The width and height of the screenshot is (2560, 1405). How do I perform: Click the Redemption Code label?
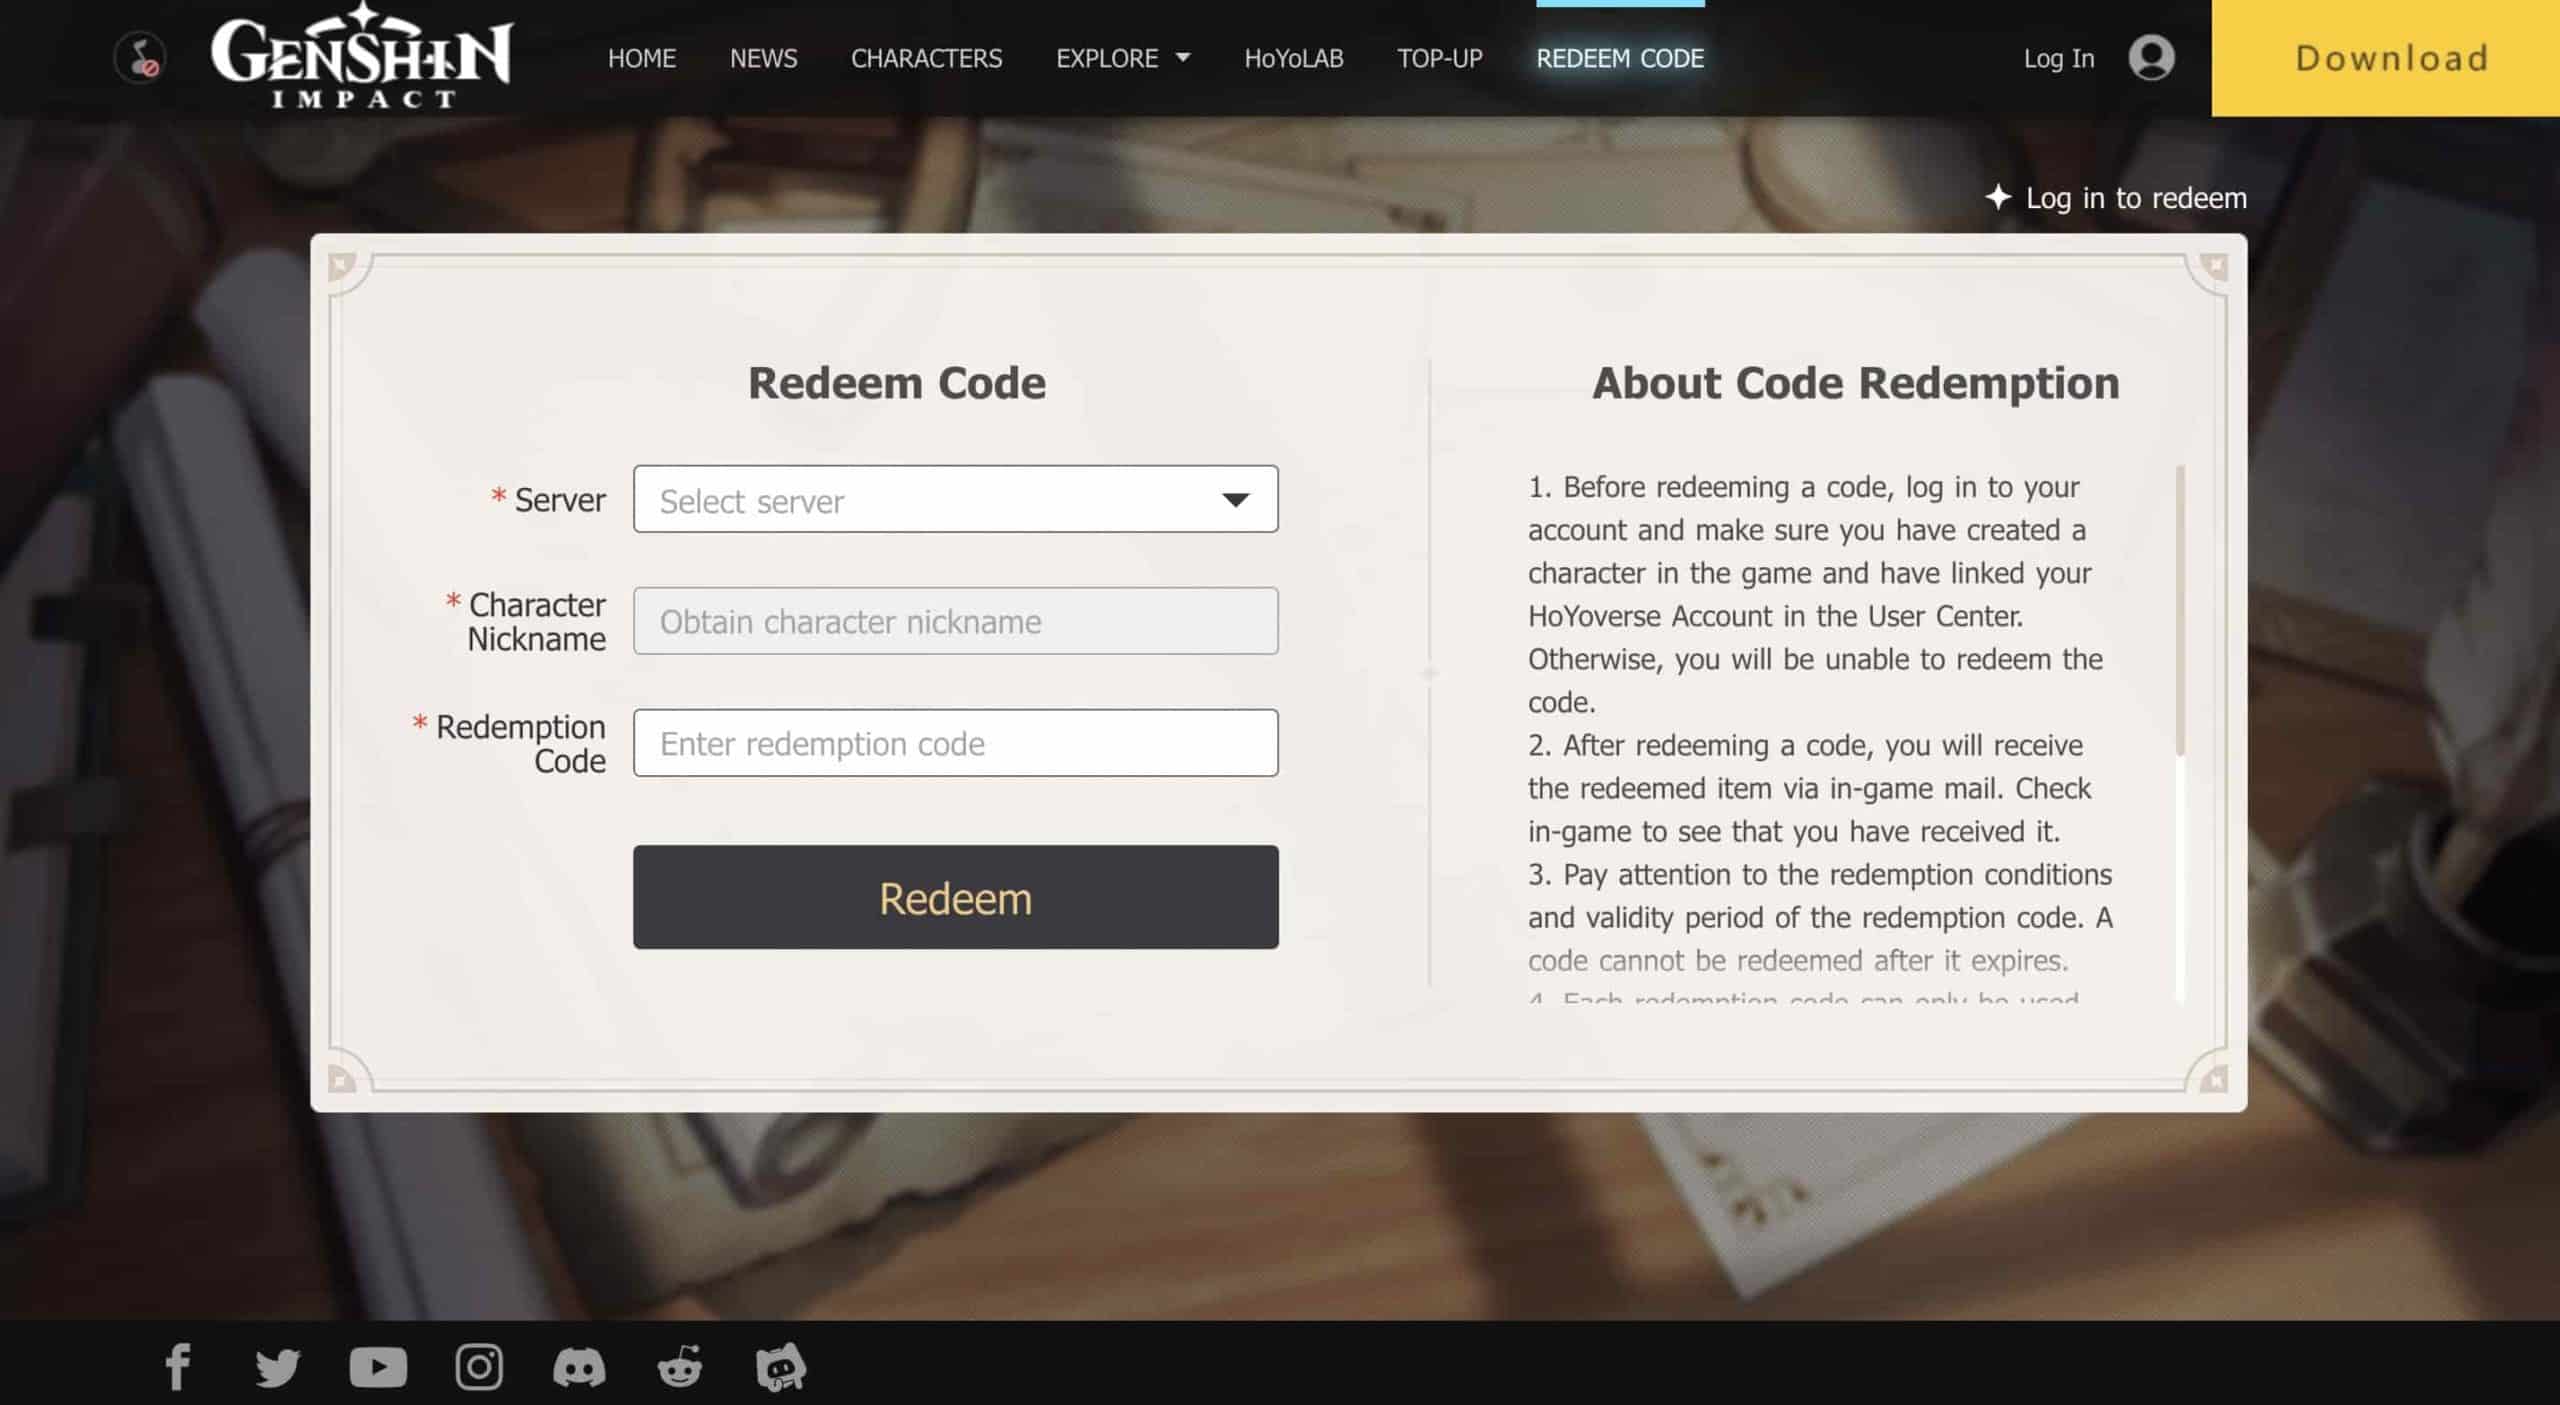(x=520, y=743)
